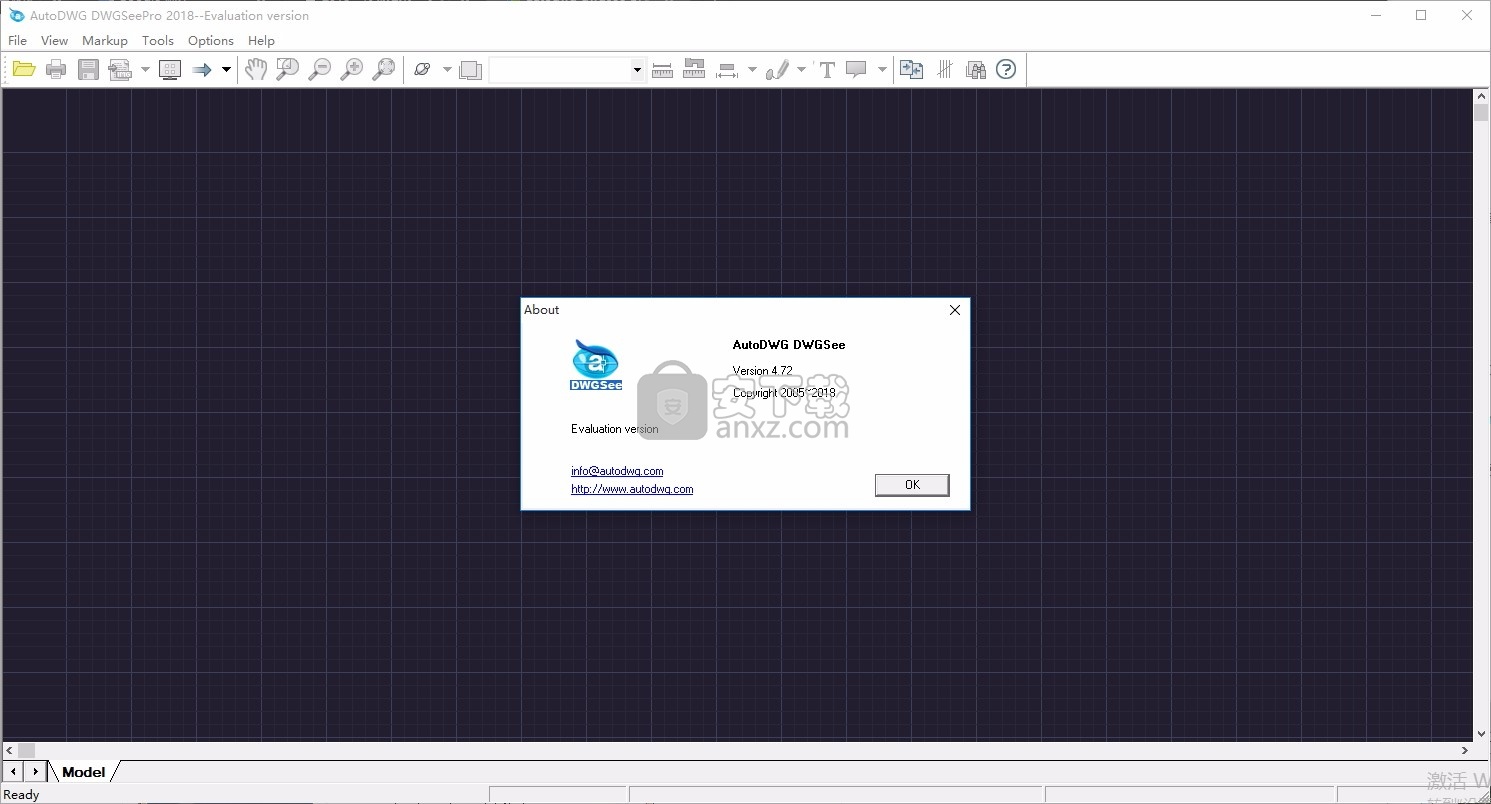Click the 'AutoDWG DWGSee' heading text
The image size is (1491, 804).
789,345
